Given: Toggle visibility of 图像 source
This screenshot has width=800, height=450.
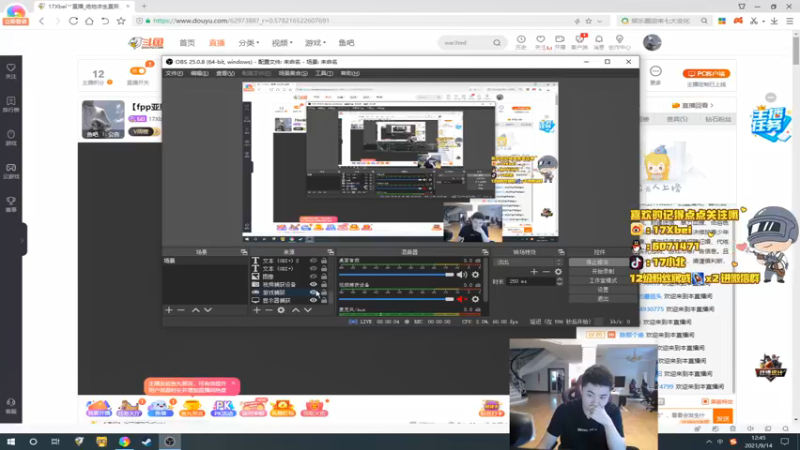Looking at the screenshot, I should coord(313,277).
